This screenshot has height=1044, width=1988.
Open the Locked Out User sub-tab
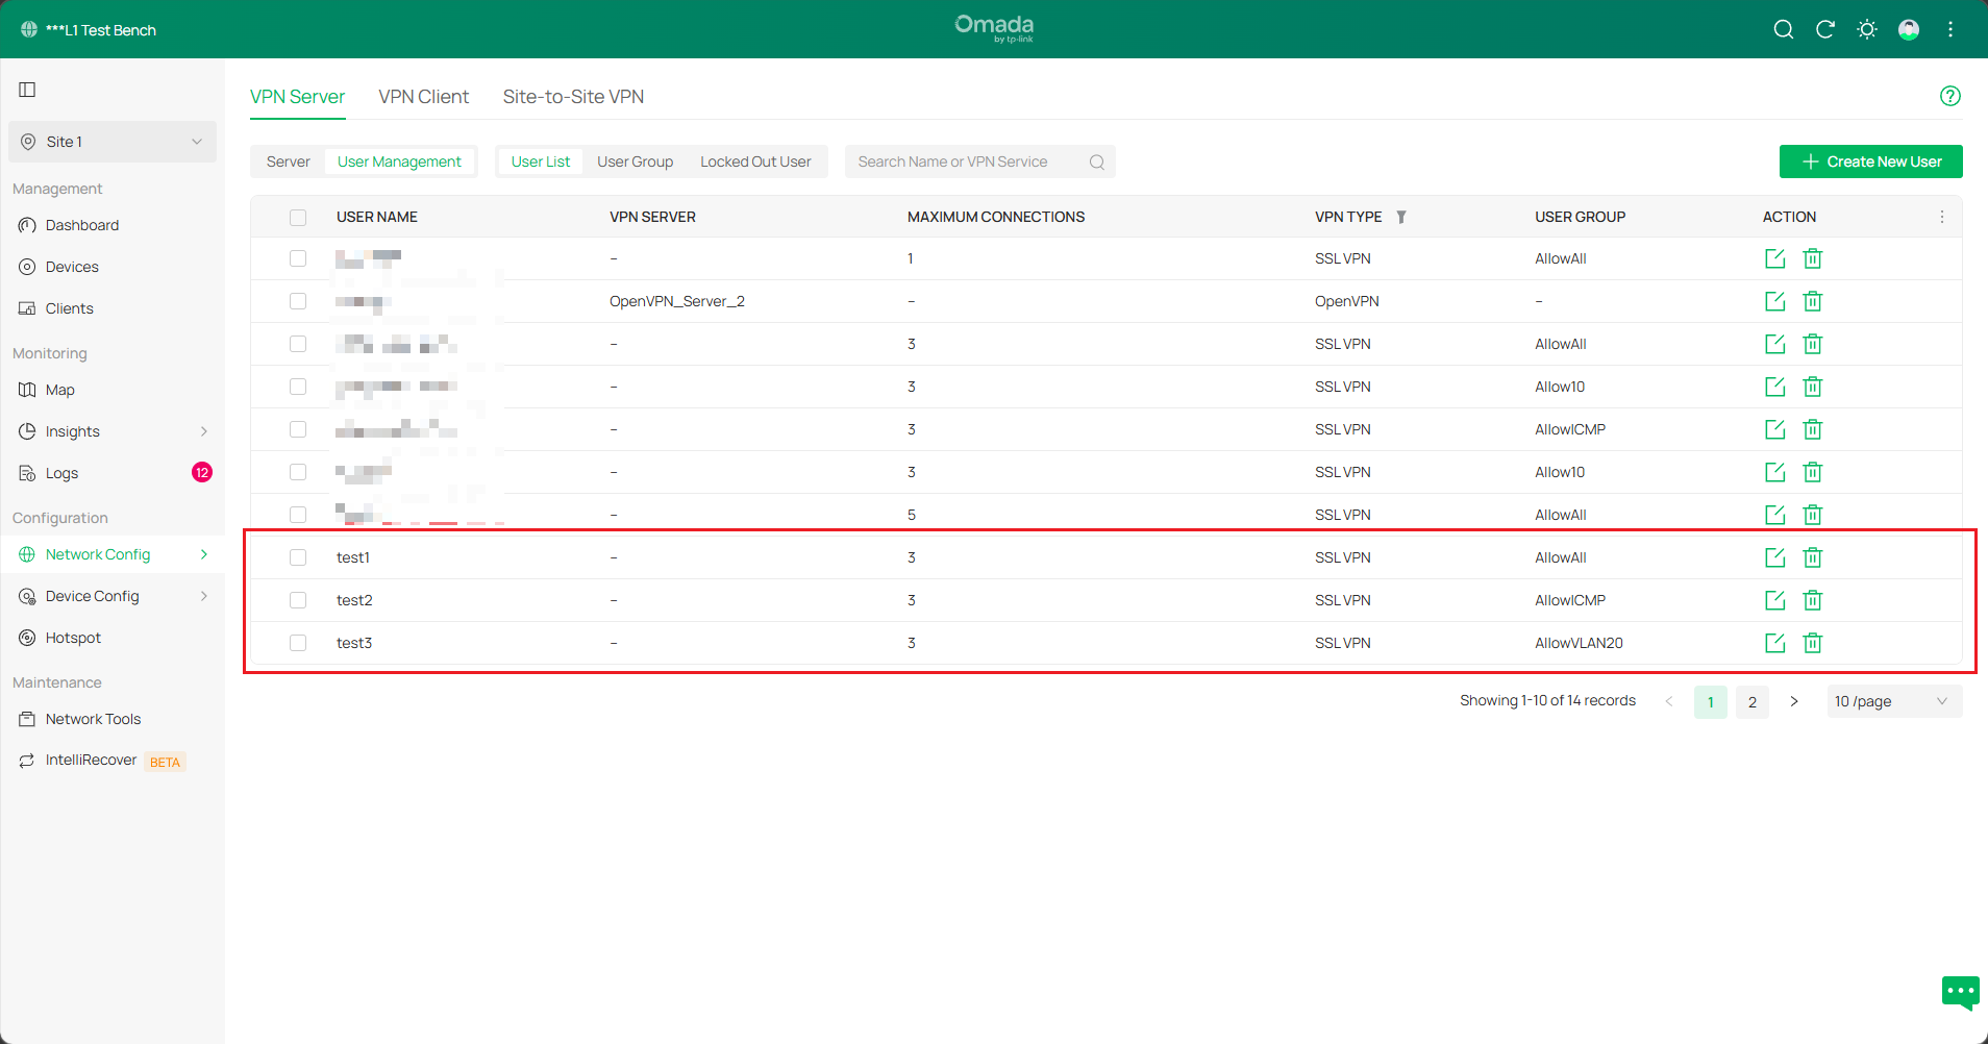[x=755, y=162]
